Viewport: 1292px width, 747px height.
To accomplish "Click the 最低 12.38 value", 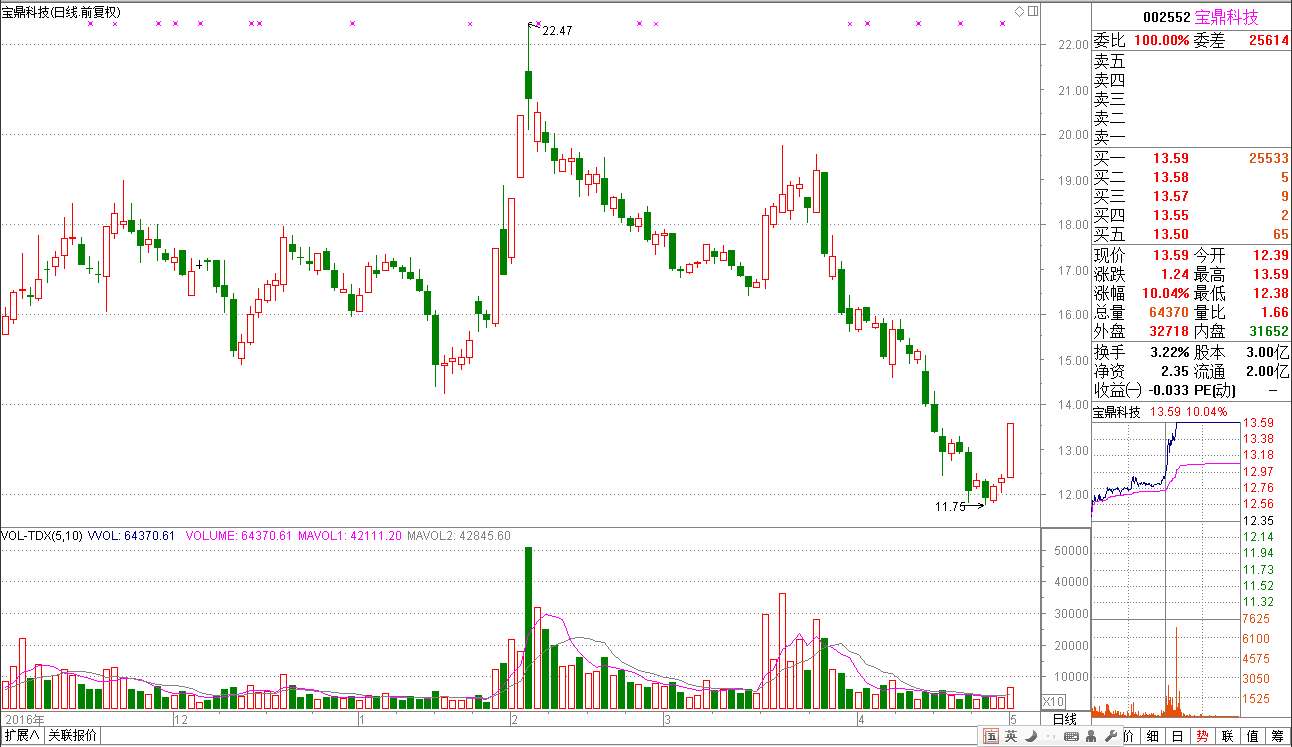I will [1271, 294].
